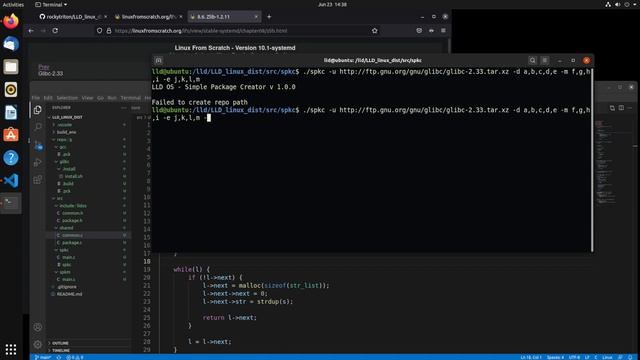640x360 pixels.
Task: Click Activities in the top bar
Action: 13,4
